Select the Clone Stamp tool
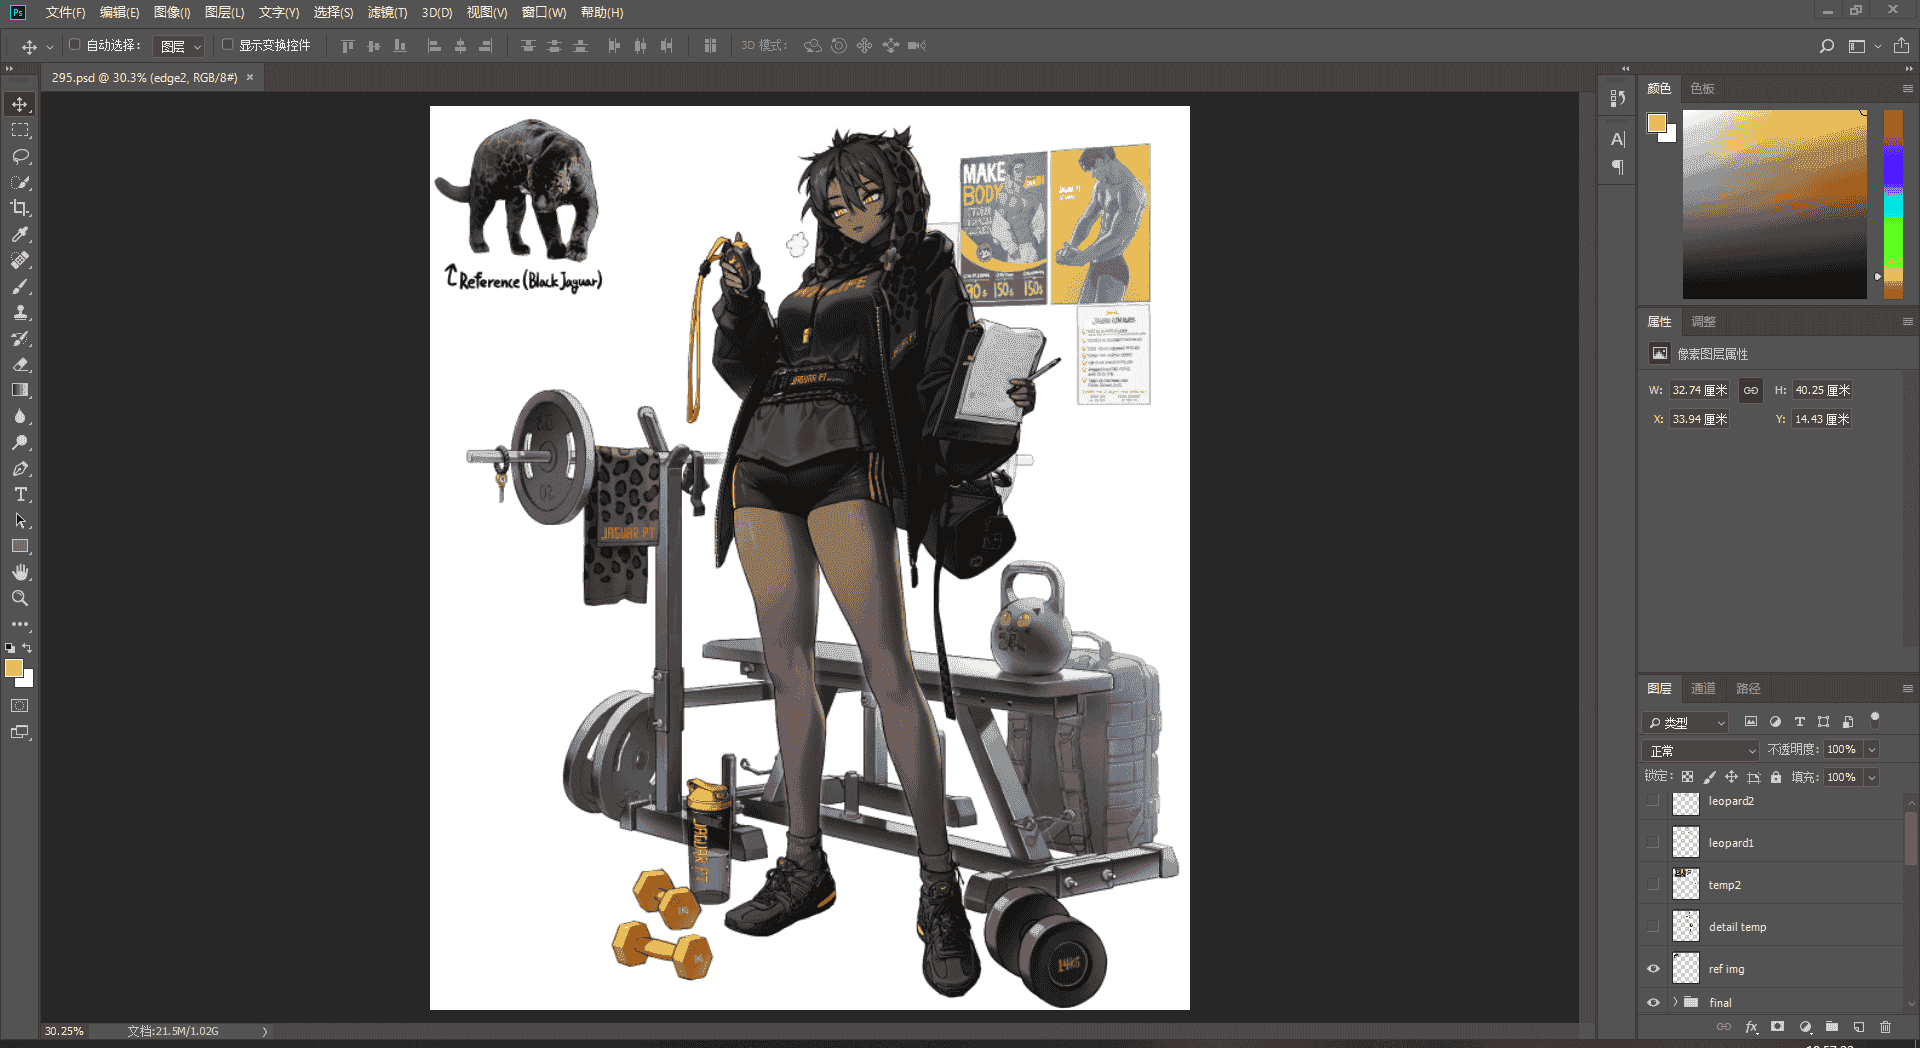The height and width of the screenshot is (1048, 1920). (20, 312)
